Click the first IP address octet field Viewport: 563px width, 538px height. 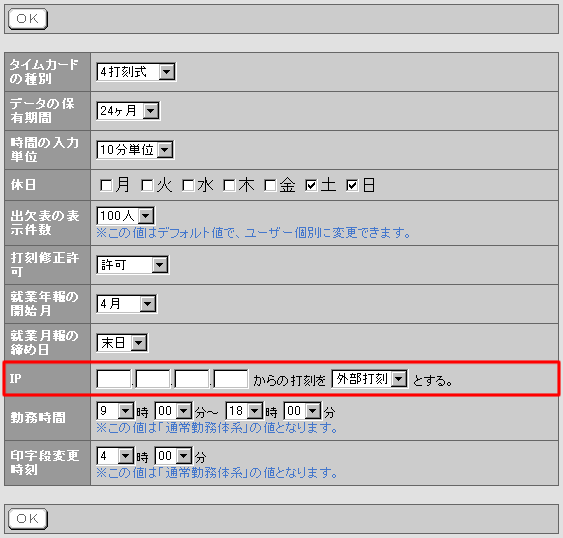coord(113,379)
